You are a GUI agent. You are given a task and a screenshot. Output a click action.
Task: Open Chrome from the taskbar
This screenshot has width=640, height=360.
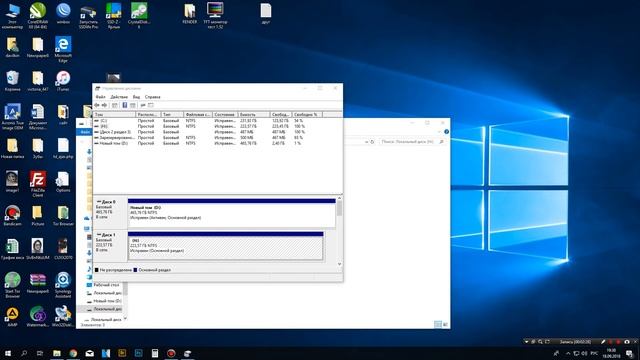coord(73,353)
